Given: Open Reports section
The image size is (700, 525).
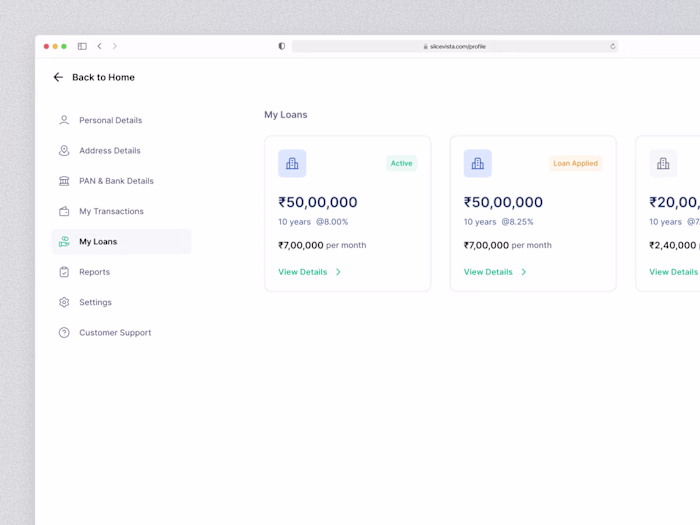Looking at the screenshot, I should (x=94, y=272).
